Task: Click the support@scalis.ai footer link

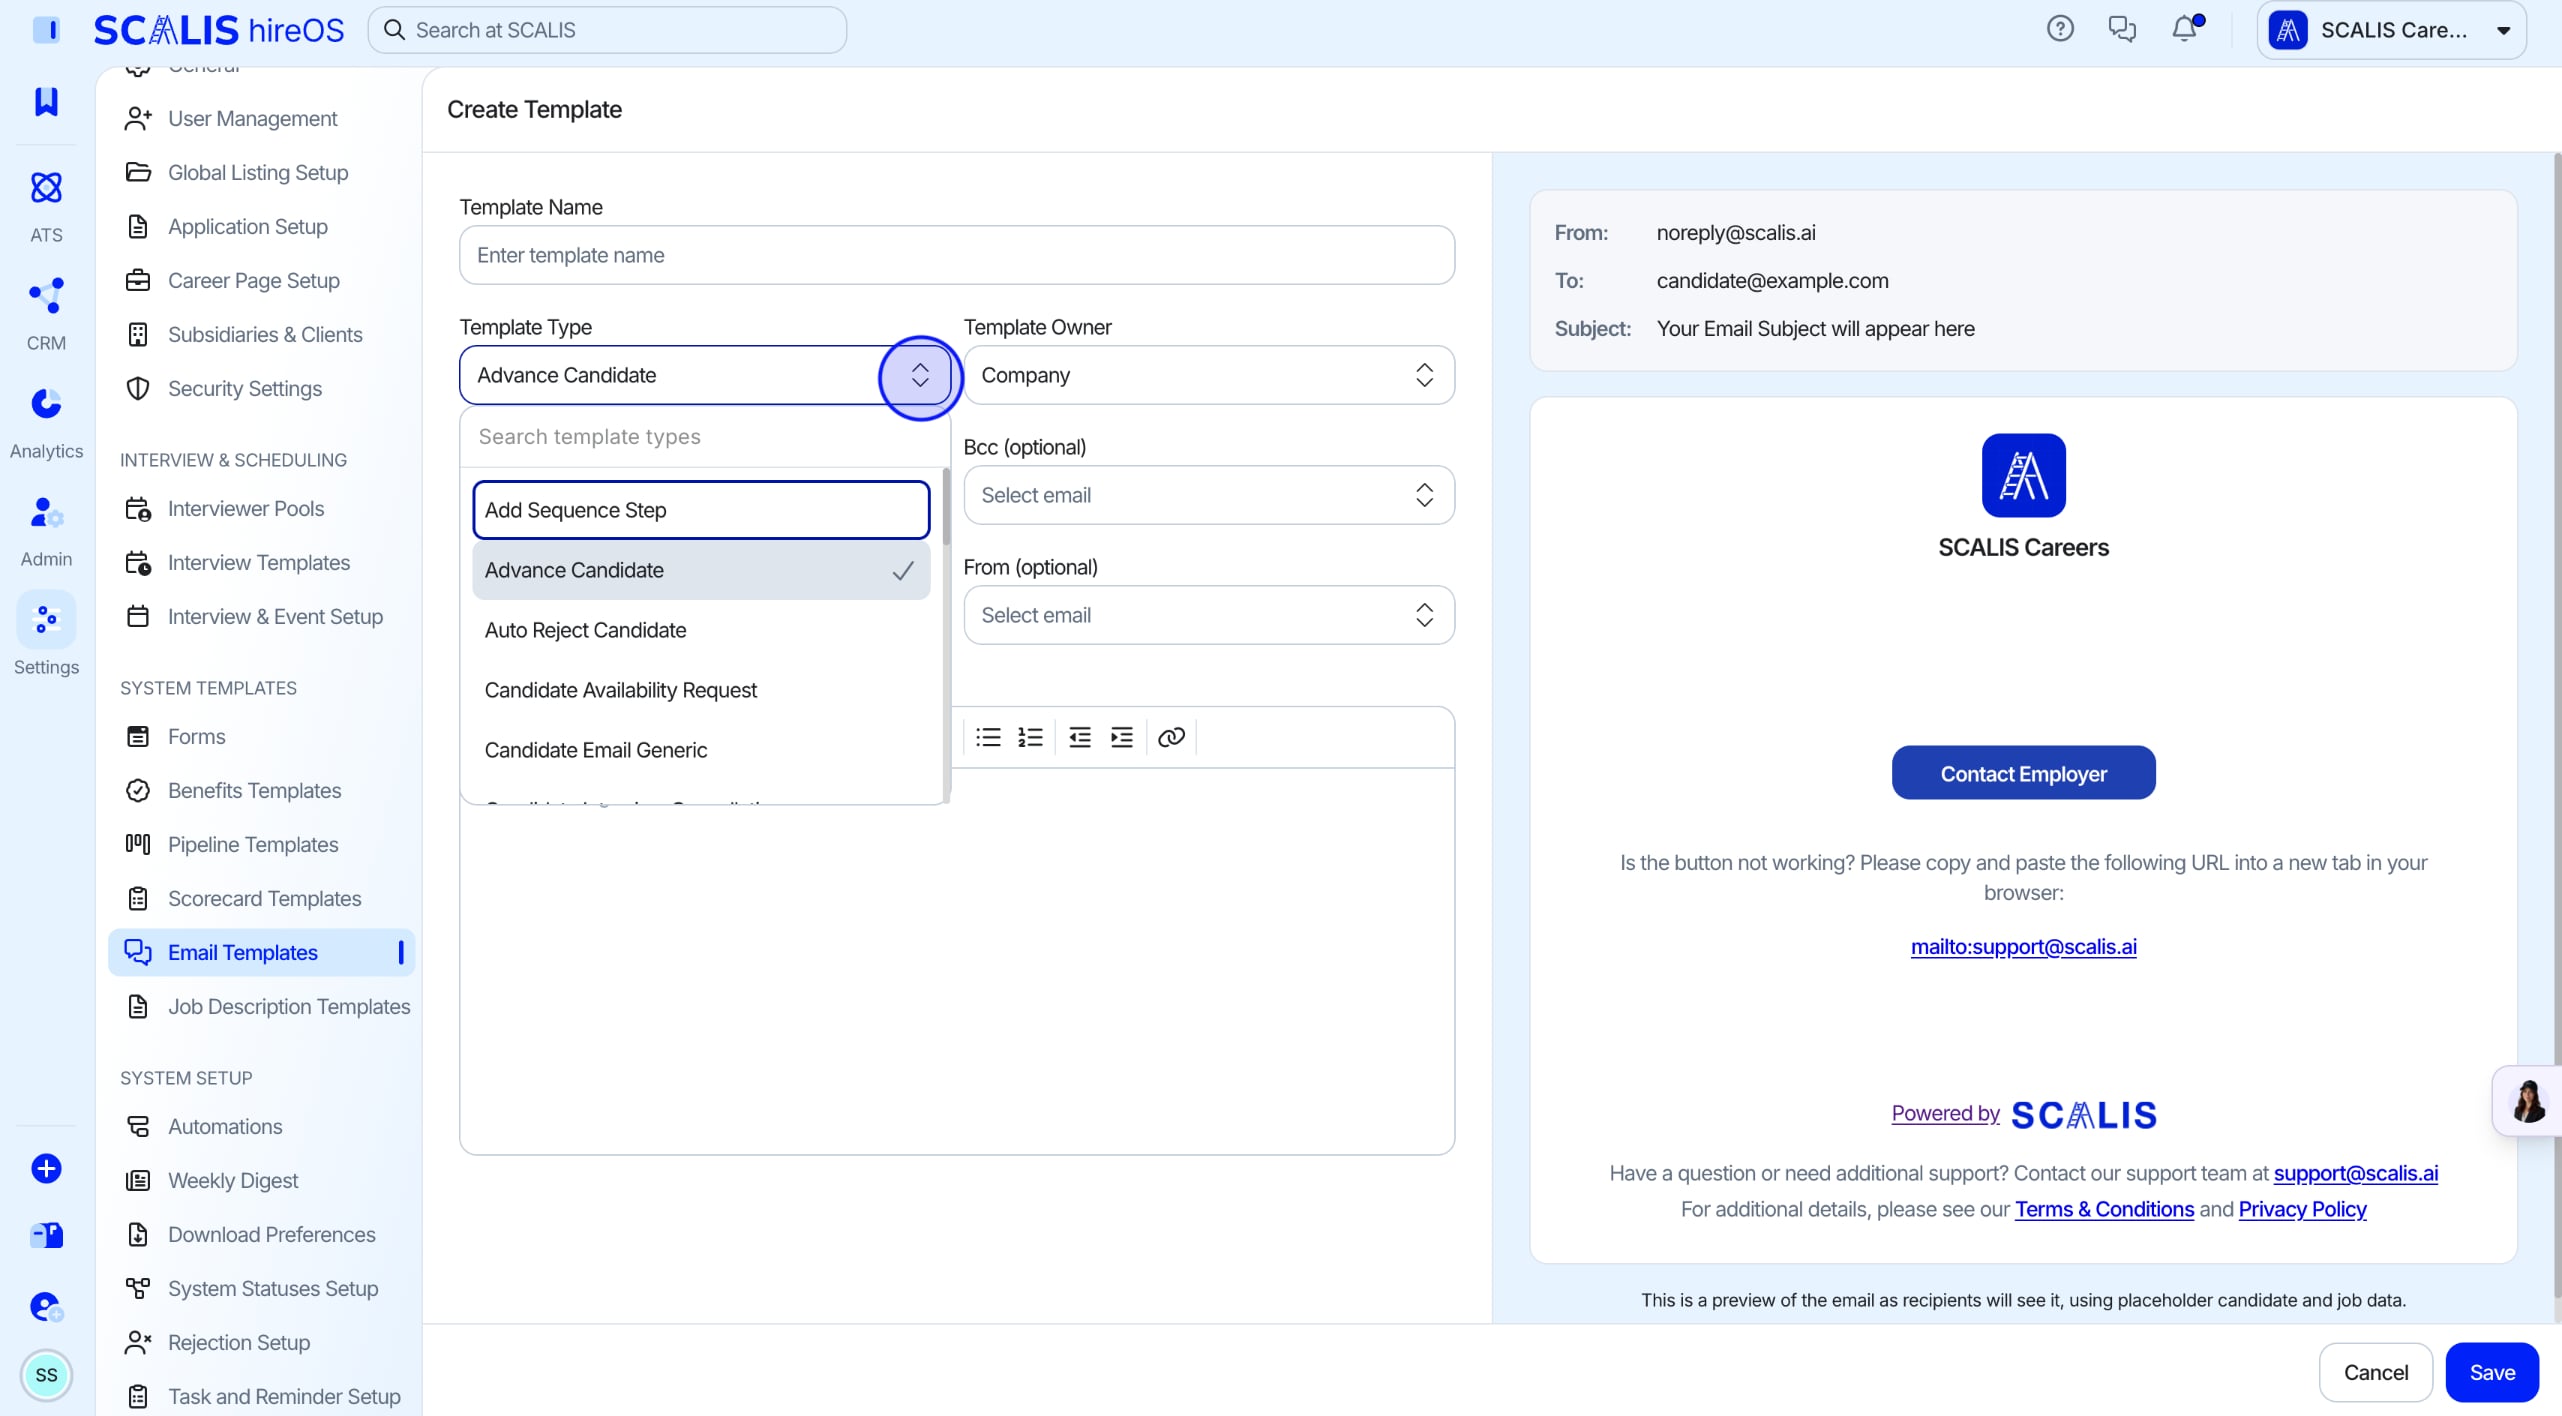Action: (2355, 1173)
